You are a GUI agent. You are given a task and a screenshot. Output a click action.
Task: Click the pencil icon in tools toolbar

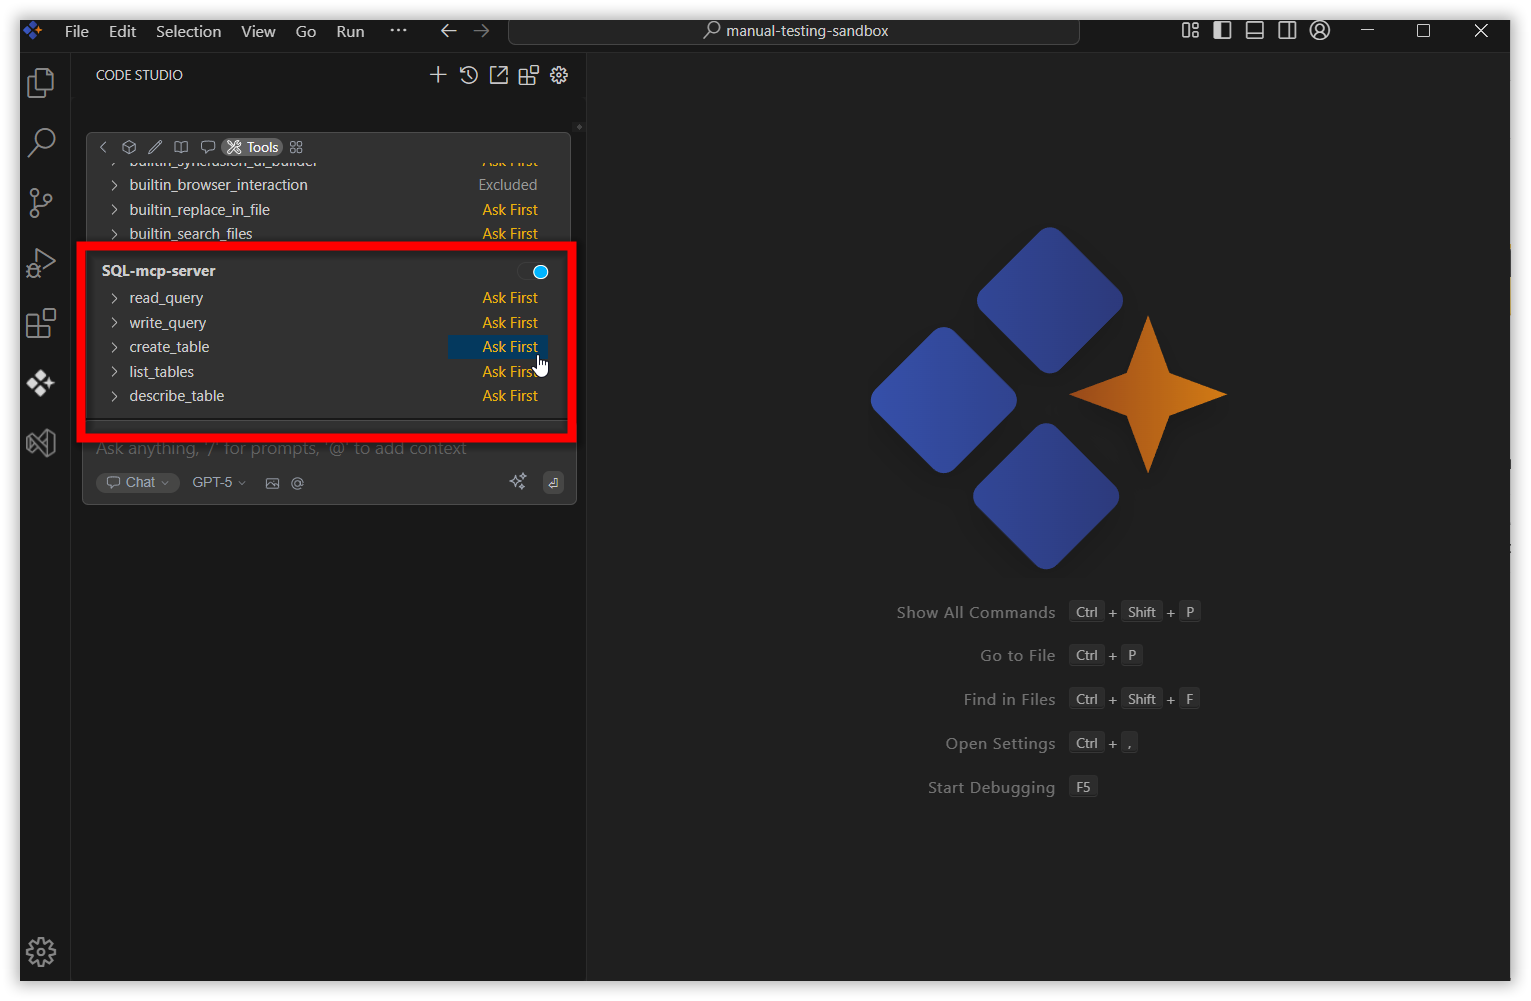(x=155, y=147)
